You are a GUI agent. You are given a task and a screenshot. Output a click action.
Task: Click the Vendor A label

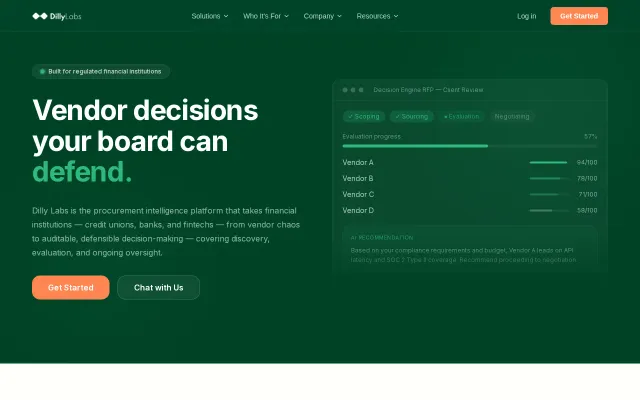point(358,162)
